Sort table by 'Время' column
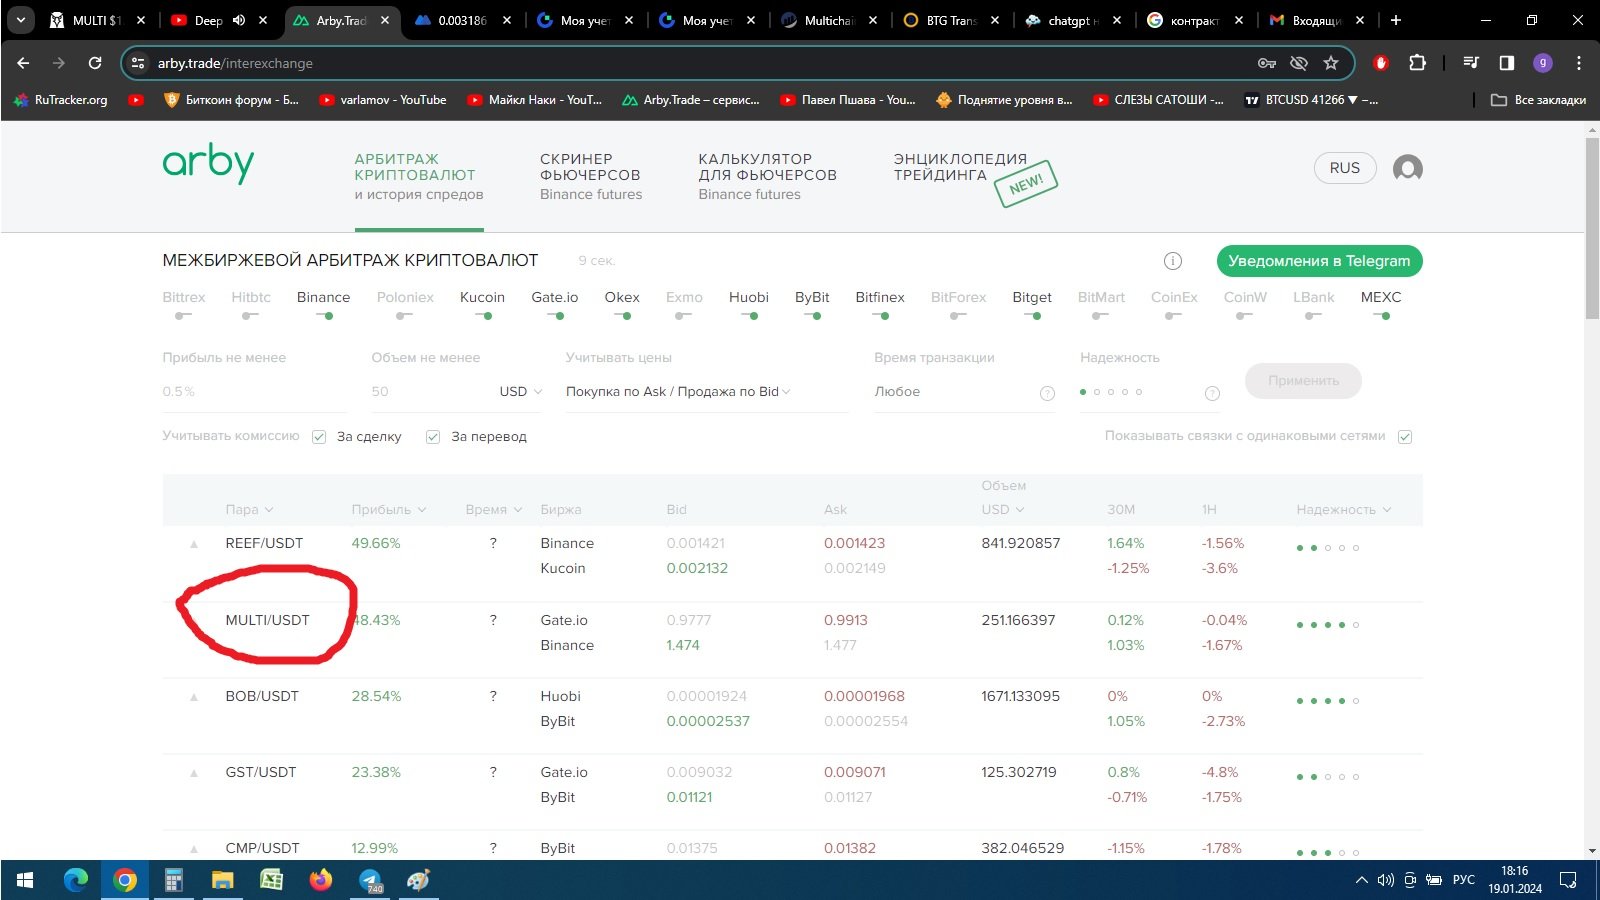1600x900 pixels. [494, 510]
